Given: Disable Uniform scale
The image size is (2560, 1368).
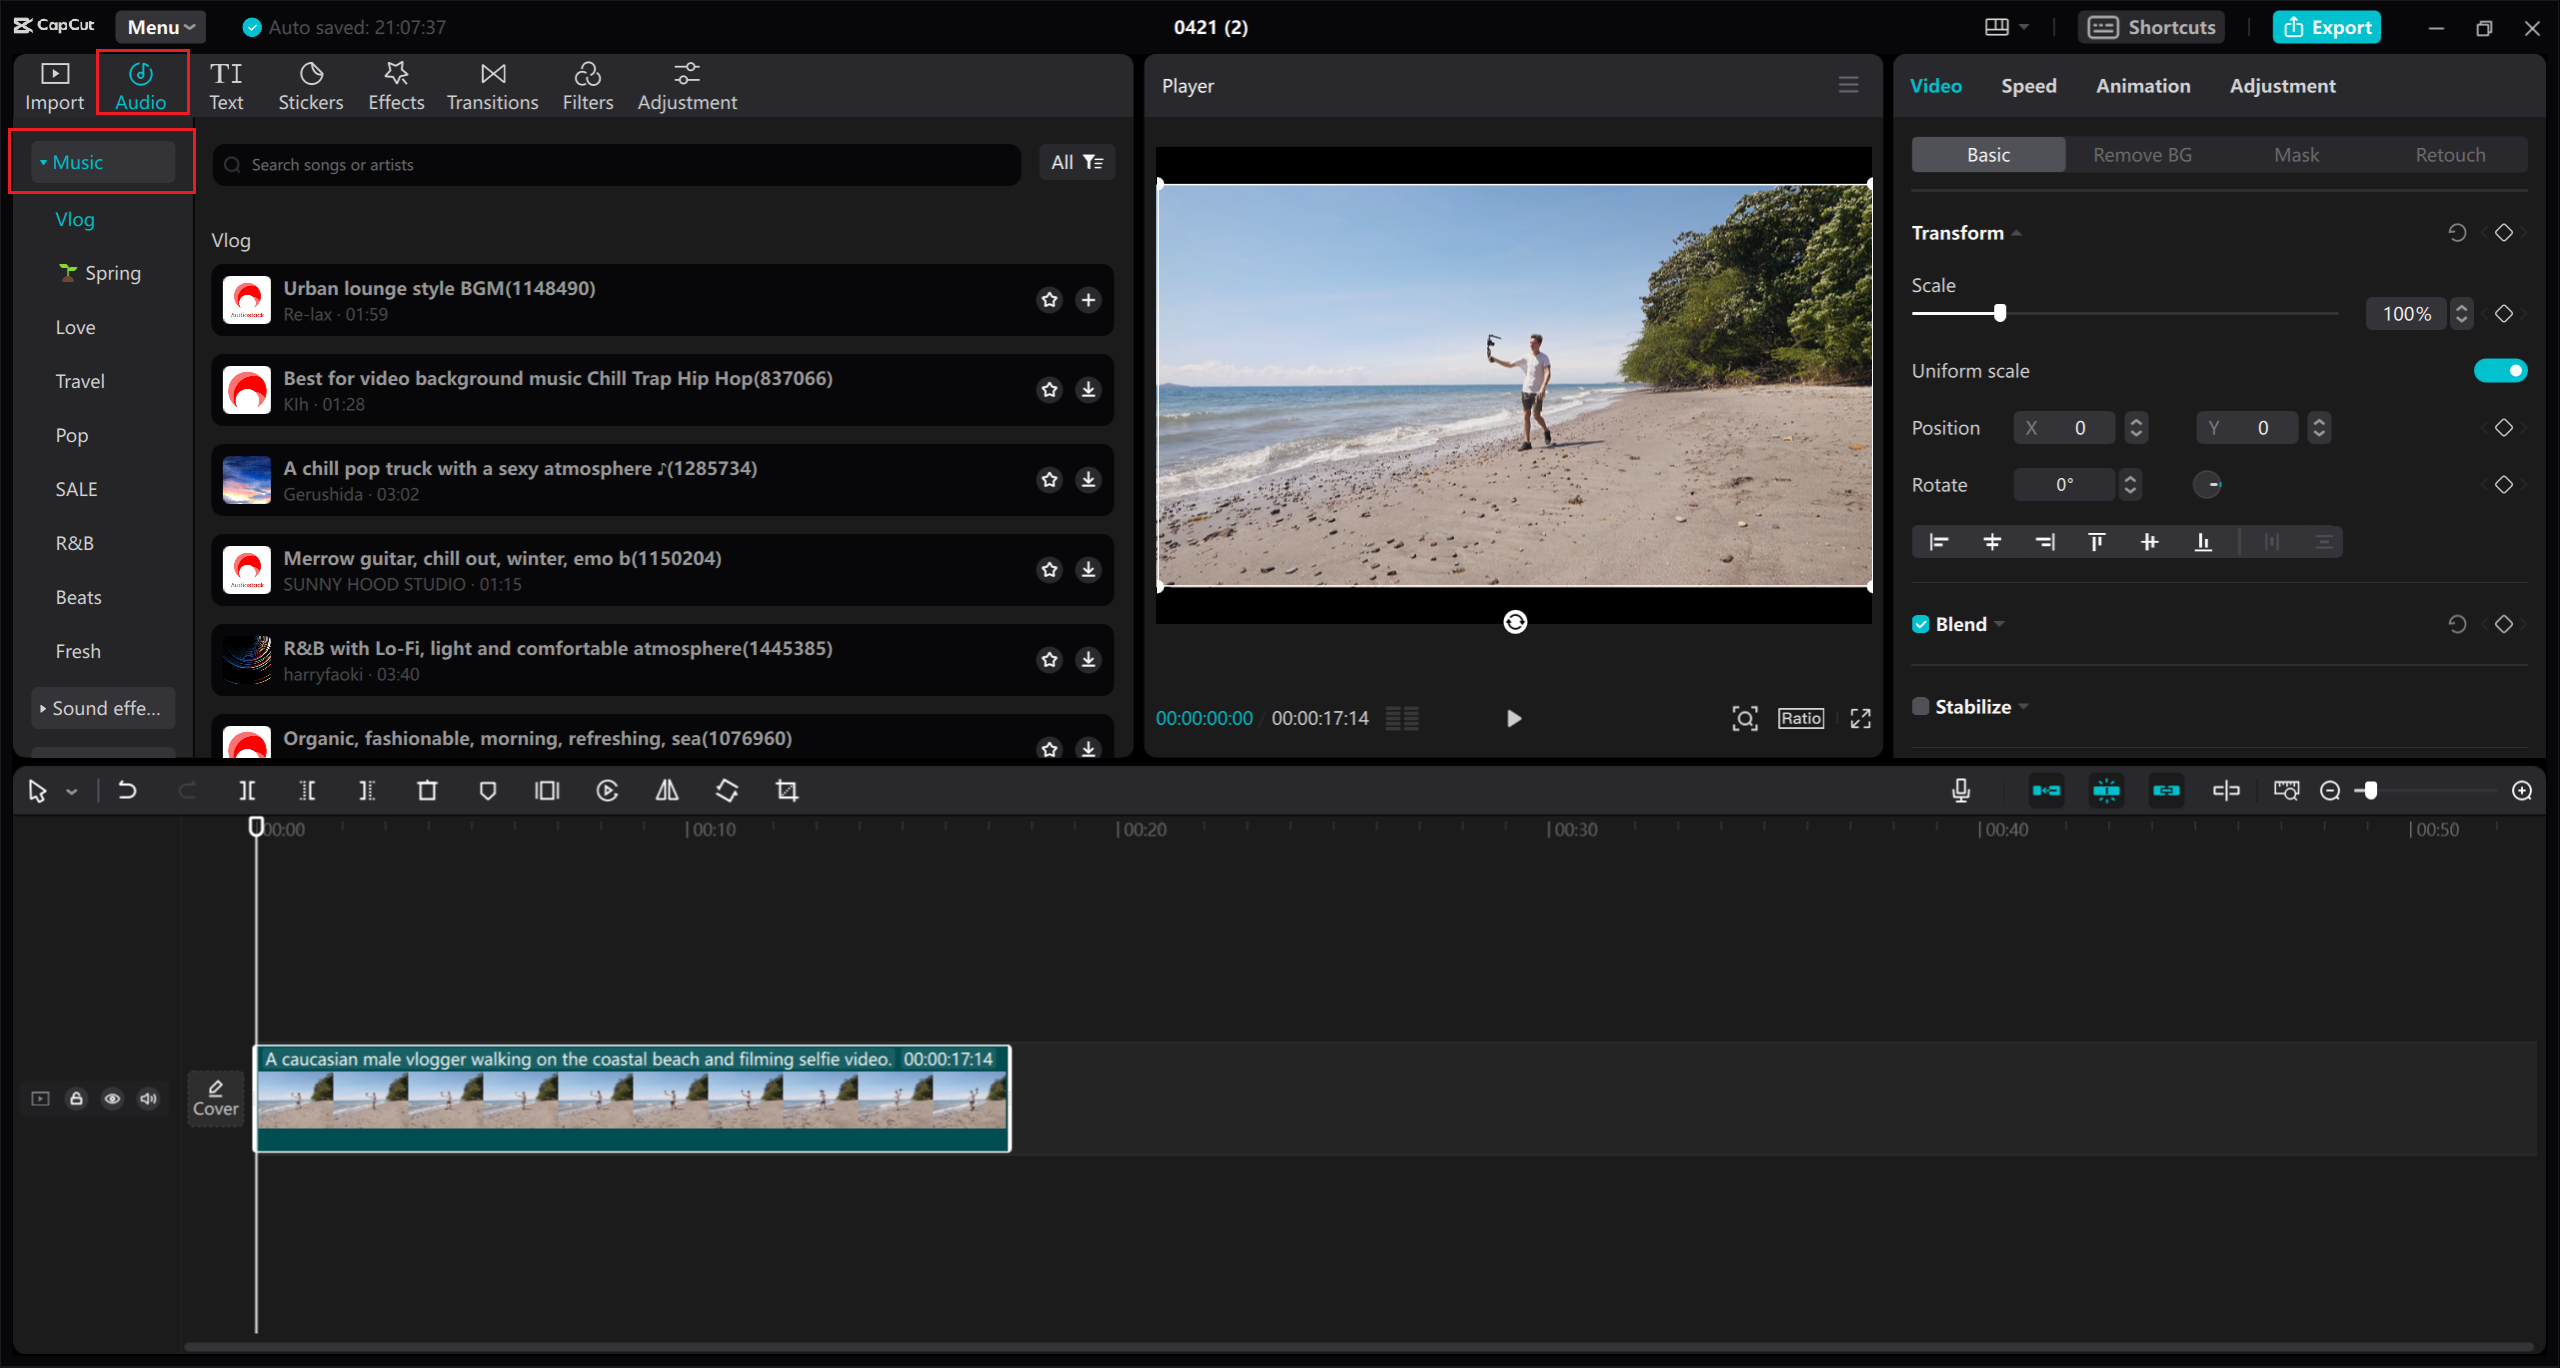Looking at the screenshot, I should (x=2500, y=370).
